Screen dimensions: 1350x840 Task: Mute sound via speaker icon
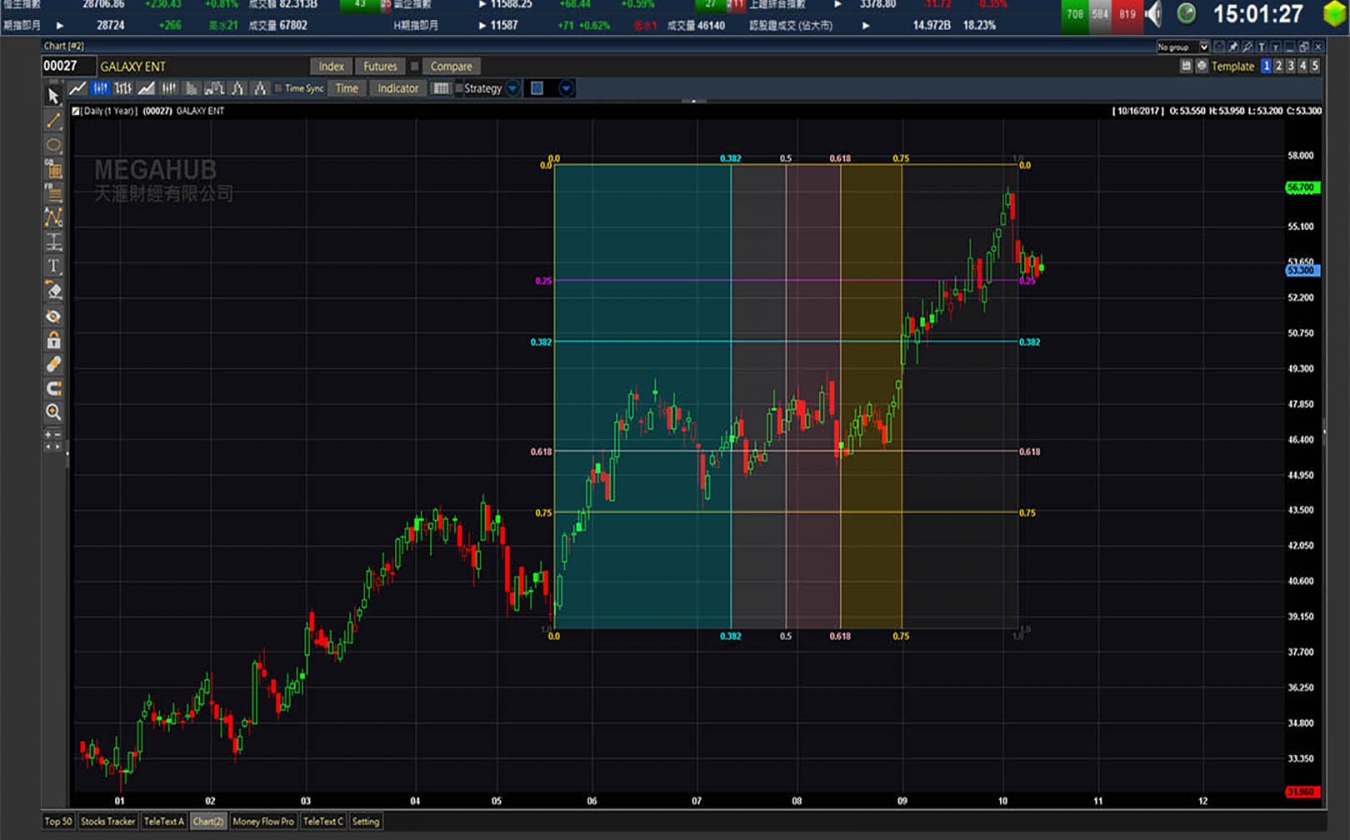(x=1154, y=13)
